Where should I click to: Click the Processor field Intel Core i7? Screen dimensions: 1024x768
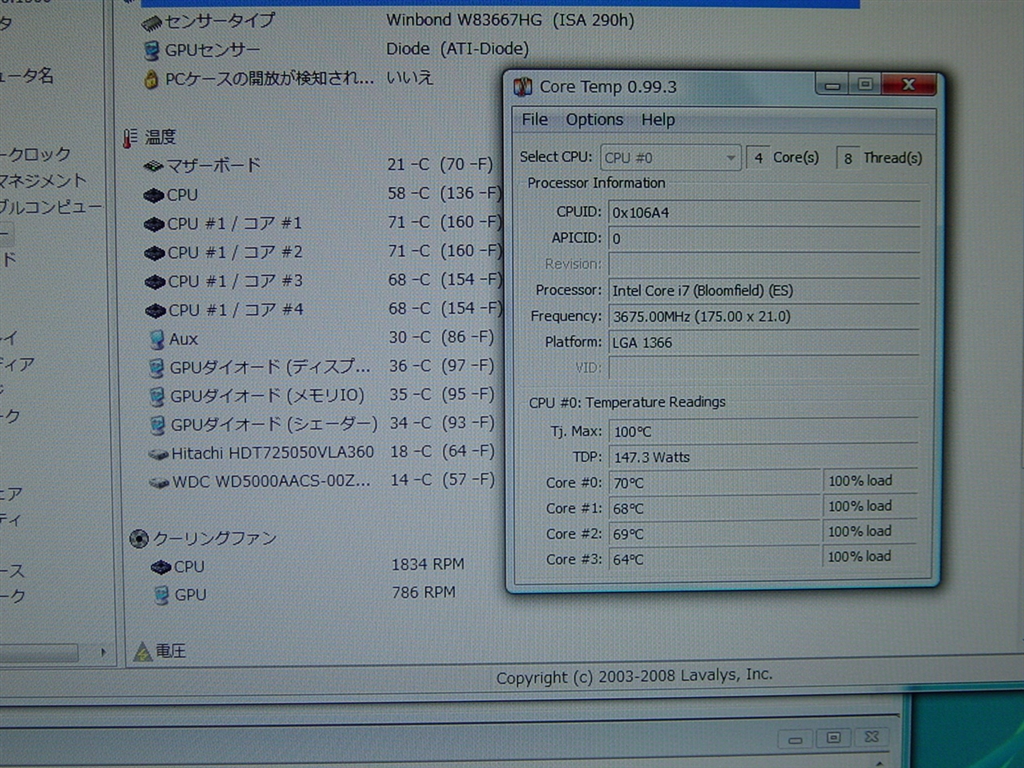click(763, 291)
